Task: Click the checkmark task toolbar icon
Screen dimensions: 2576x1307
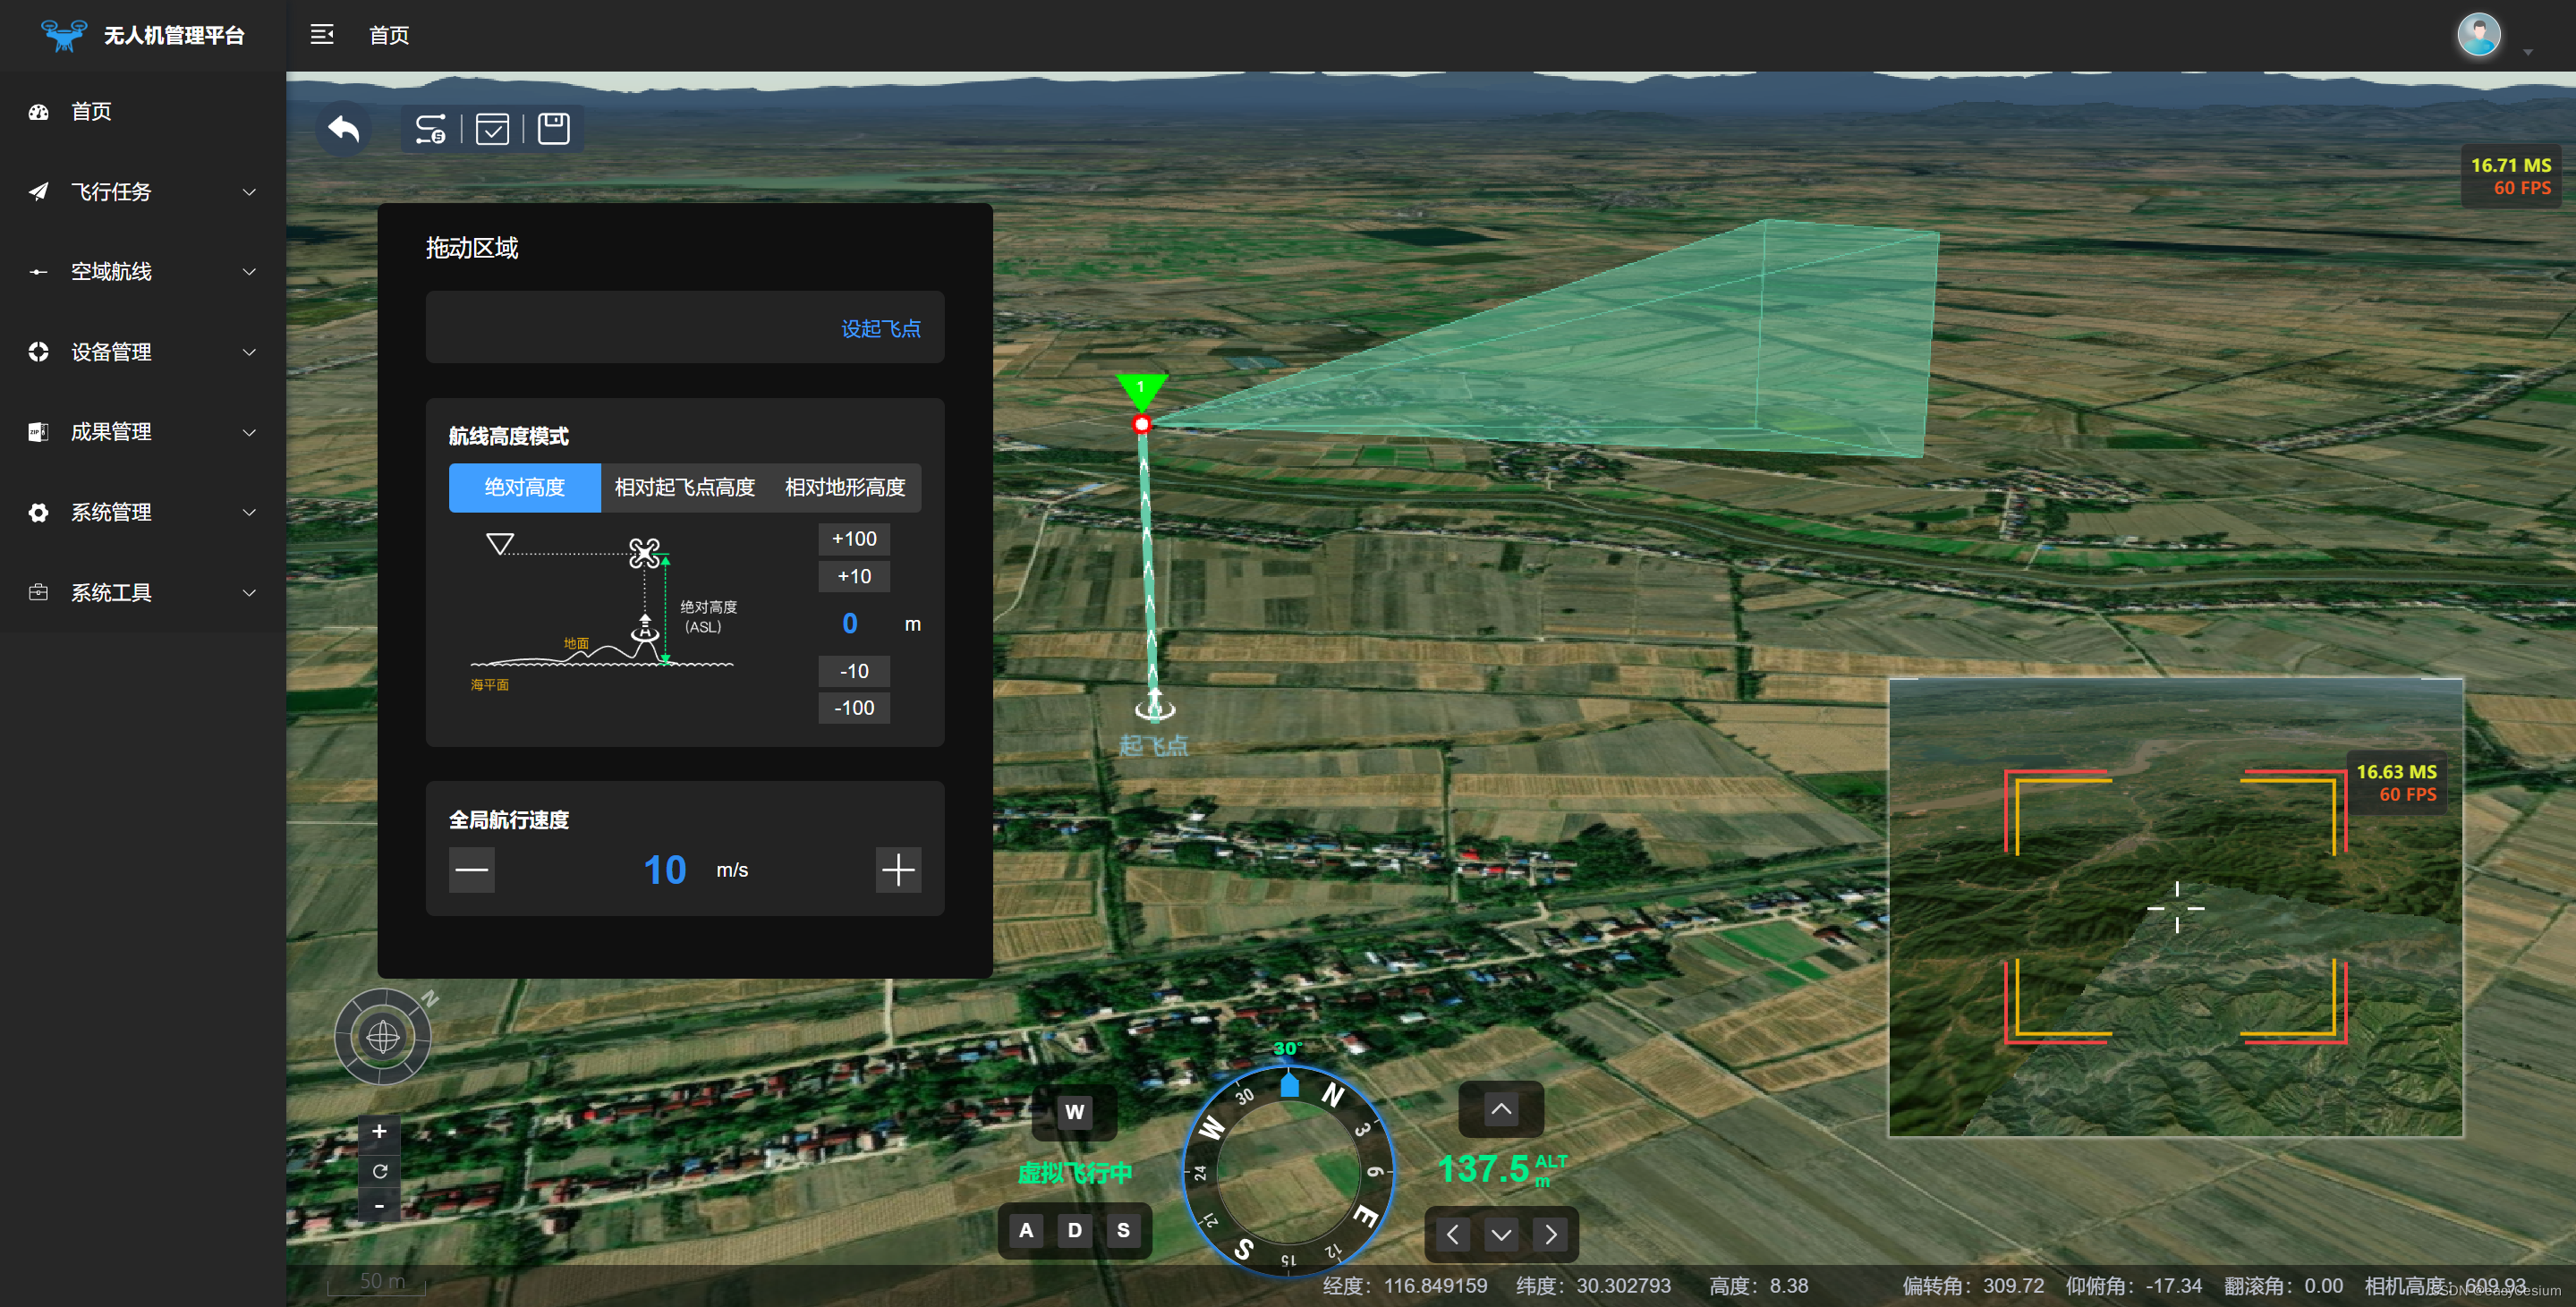Action: [x=492, y=129]
